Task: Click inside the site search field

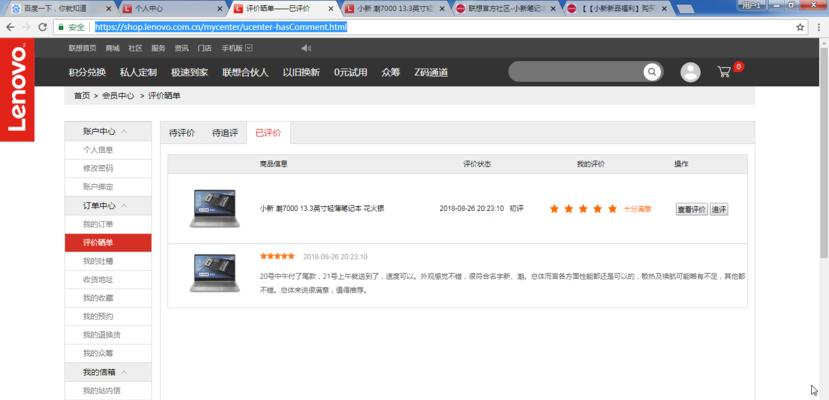Action: pos(576,71)
